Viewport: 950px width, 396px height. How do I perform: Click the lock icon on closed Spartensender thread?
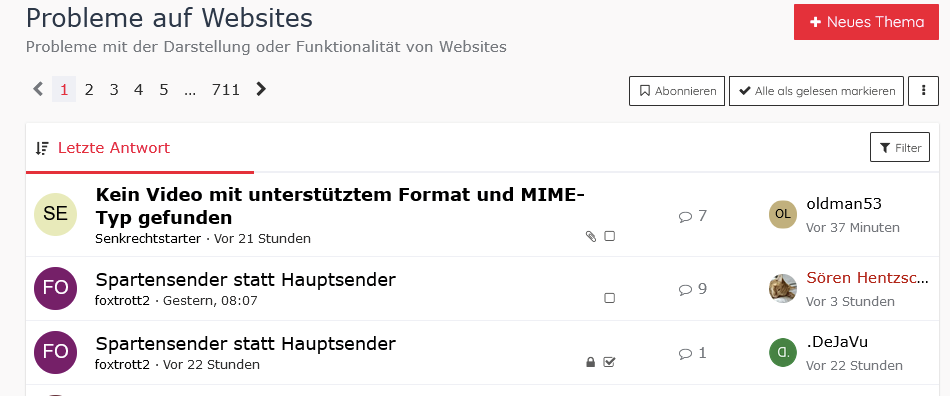(x=591, y=362)
